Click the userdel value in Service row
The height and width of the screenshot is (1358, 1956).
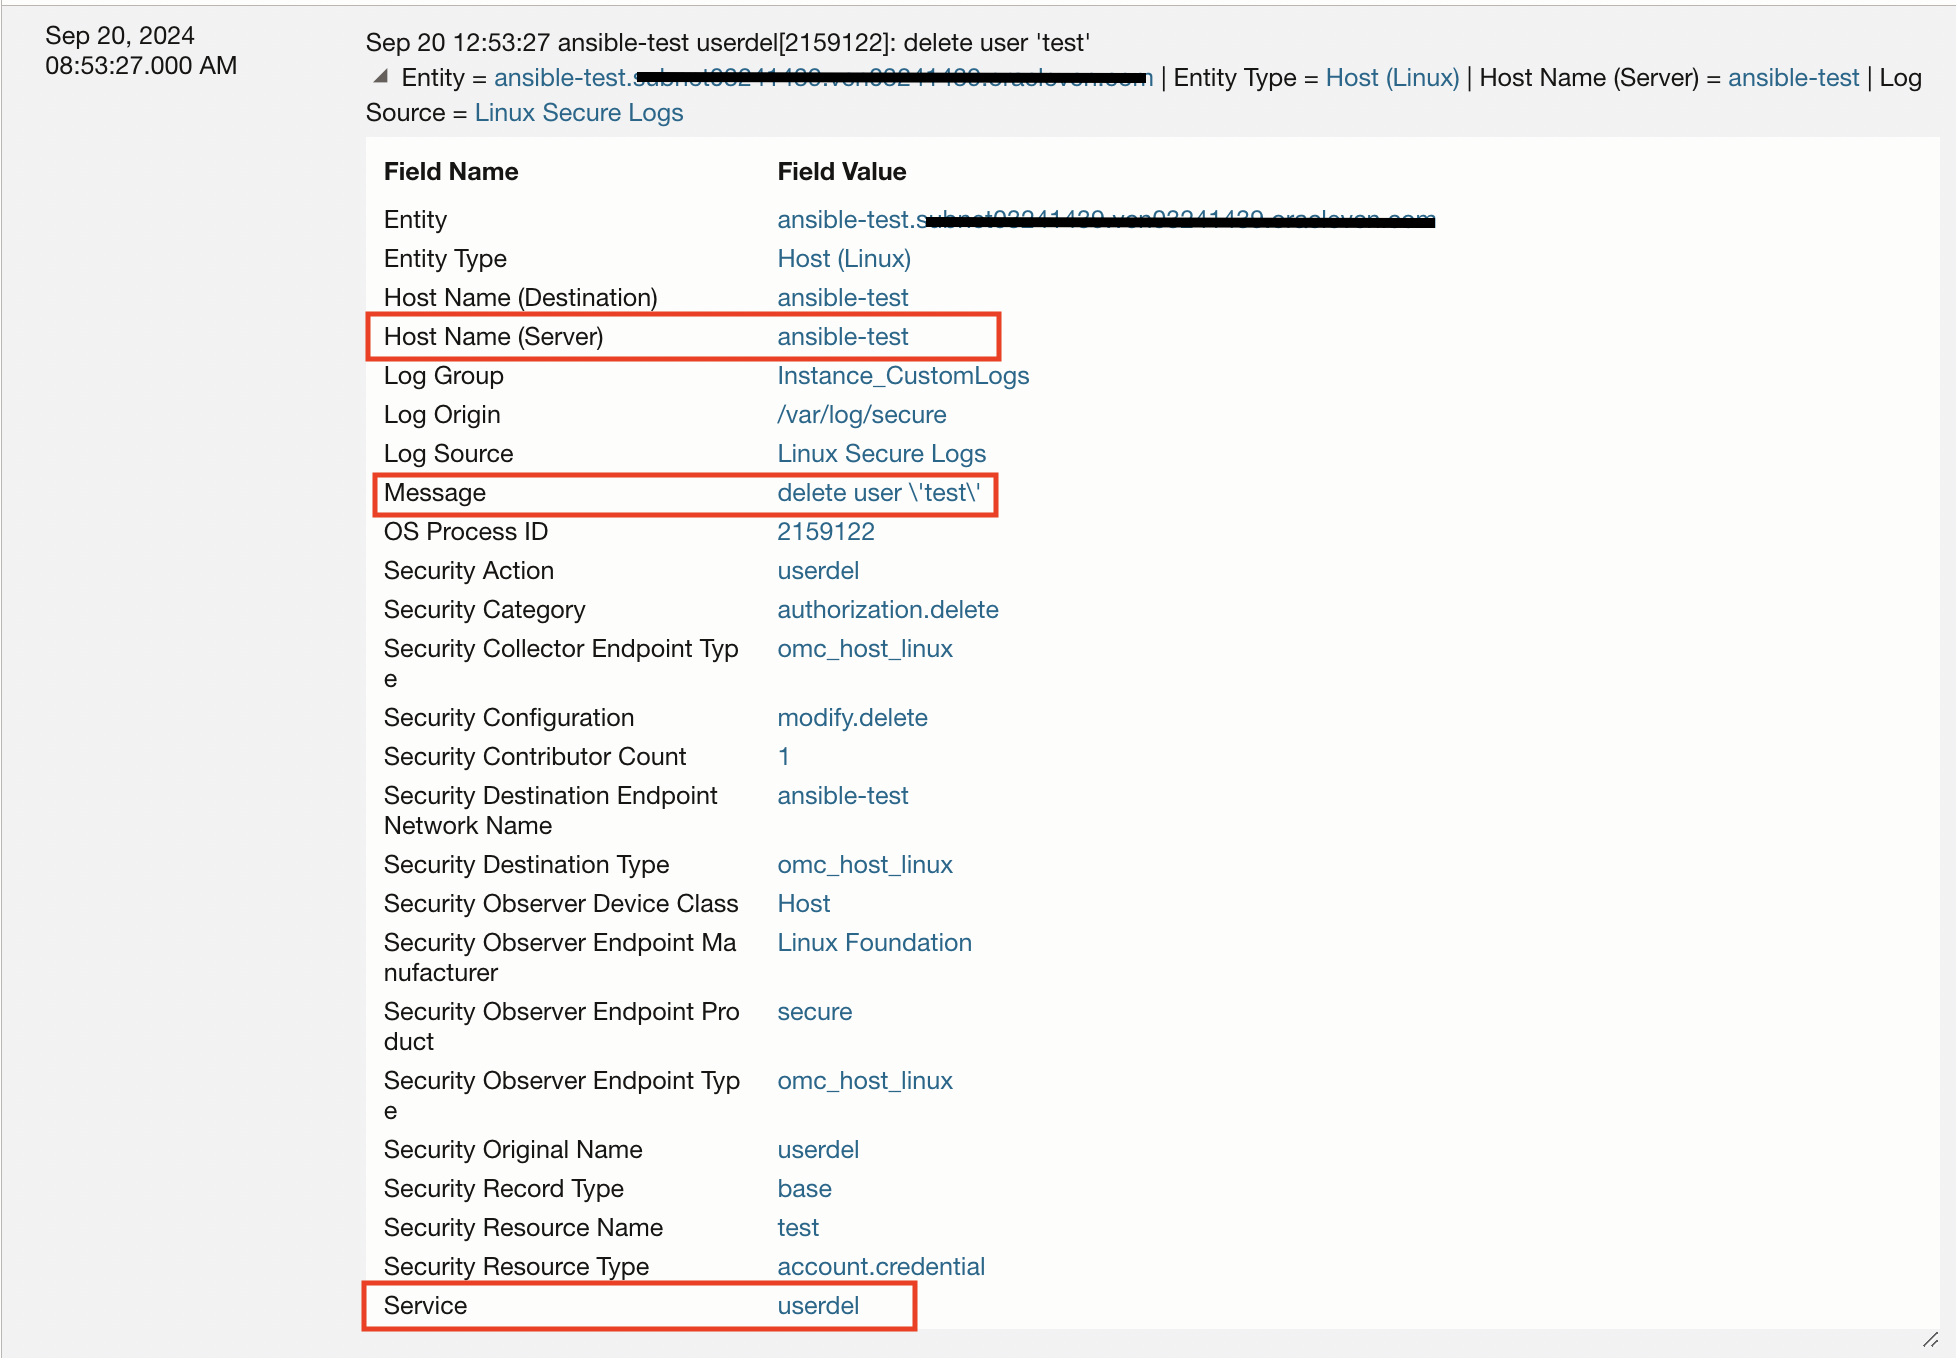coord(818,1306)
